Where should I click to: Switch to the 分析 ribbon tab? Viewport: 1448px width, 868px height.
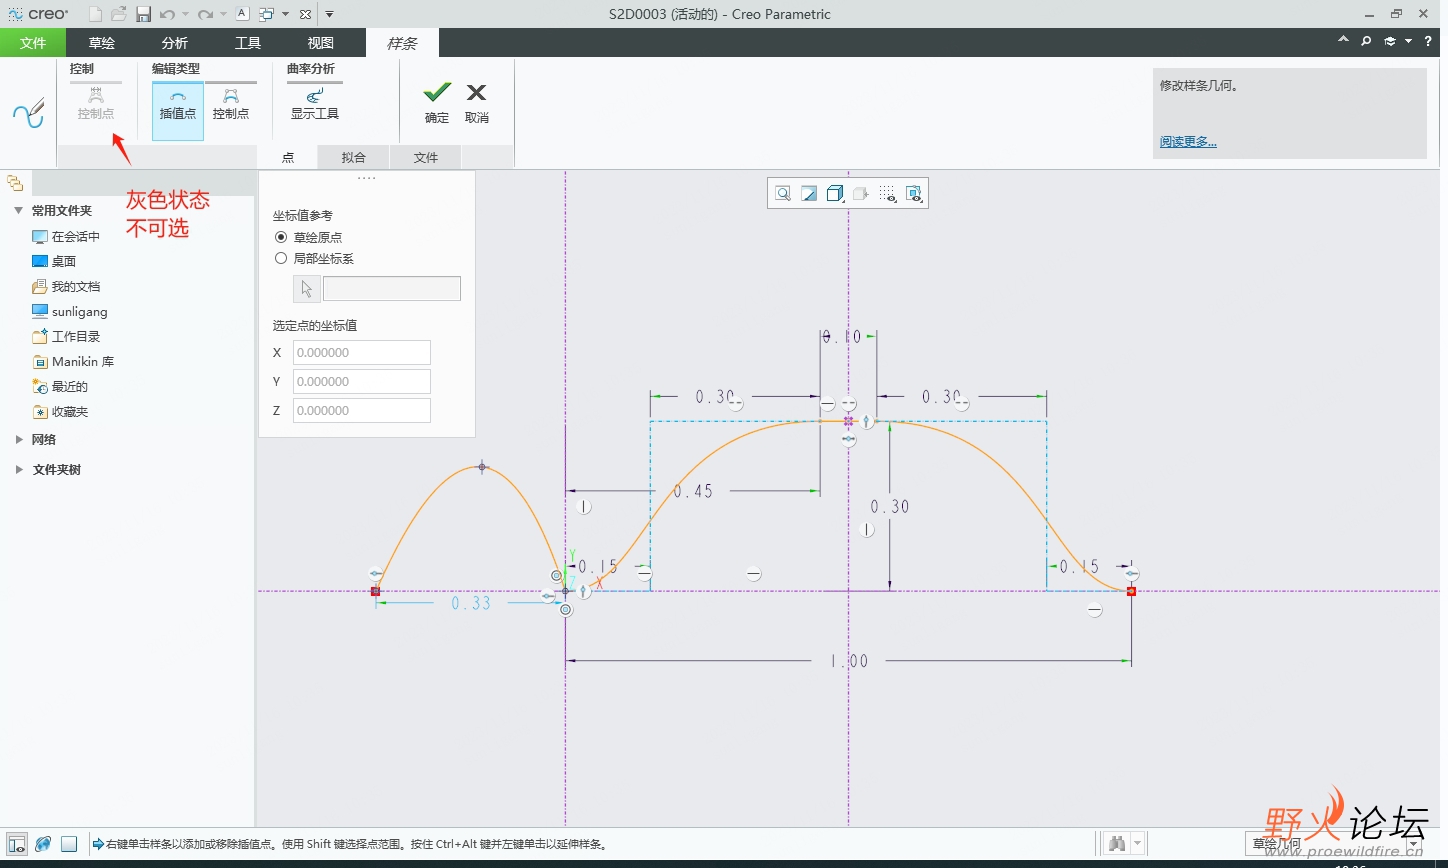[x=175, y=42]
